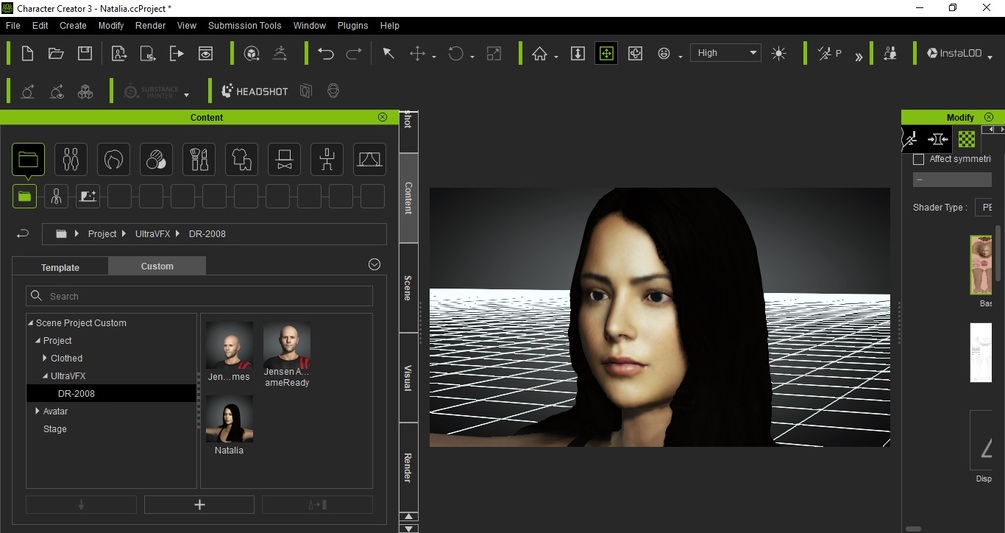Activate the Move tool crosshair icon
Image resolution: width=1005 pixels, height=533 pixels.
(x=417, y=53)
